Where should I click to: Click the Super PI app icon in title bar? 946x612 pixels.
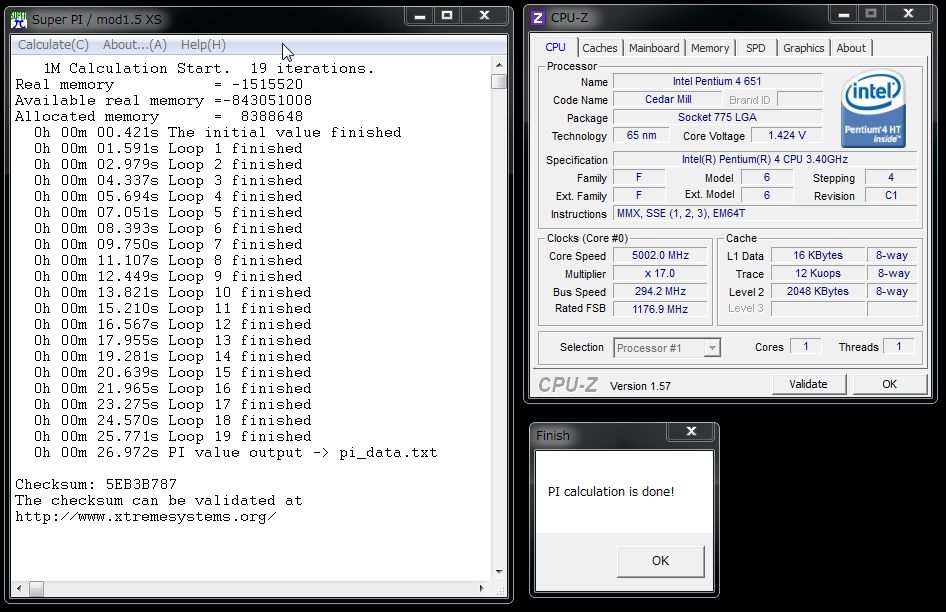click(18, 19)
